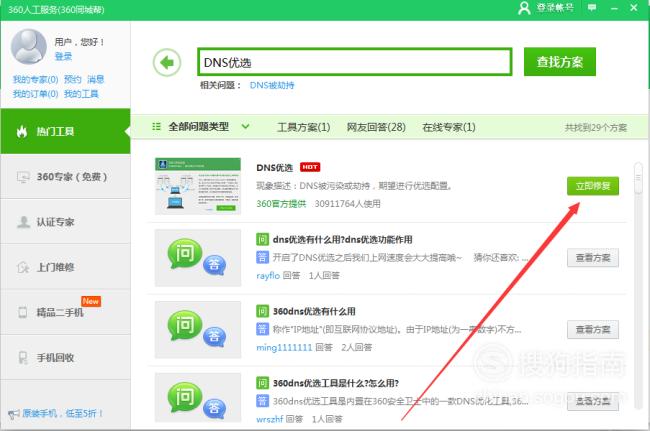The height and width of the screenshot is (431, 650).
Task: Select 360专家(免费) in the sidebar
Action: [x=65, y=177]
